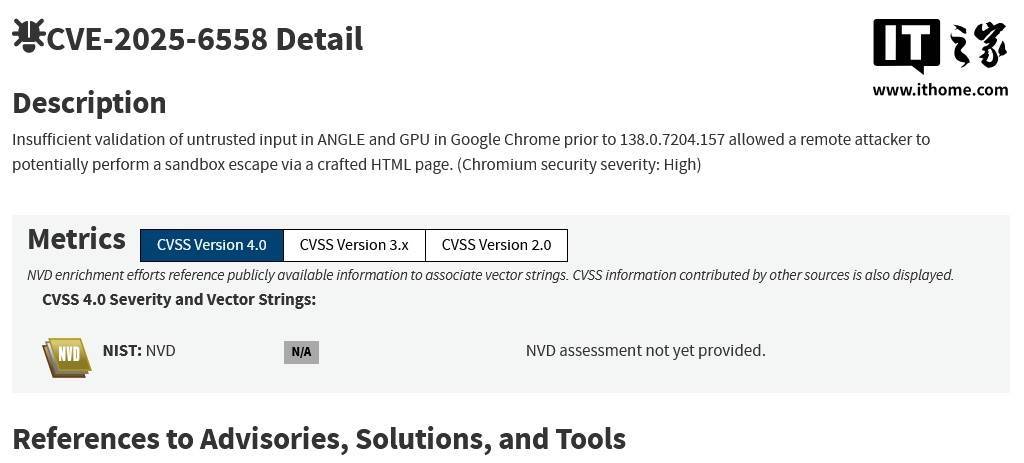Click the gray N/A severity badge
Viewport: 1024px width, 463px height.
click(x=301, y=352)
